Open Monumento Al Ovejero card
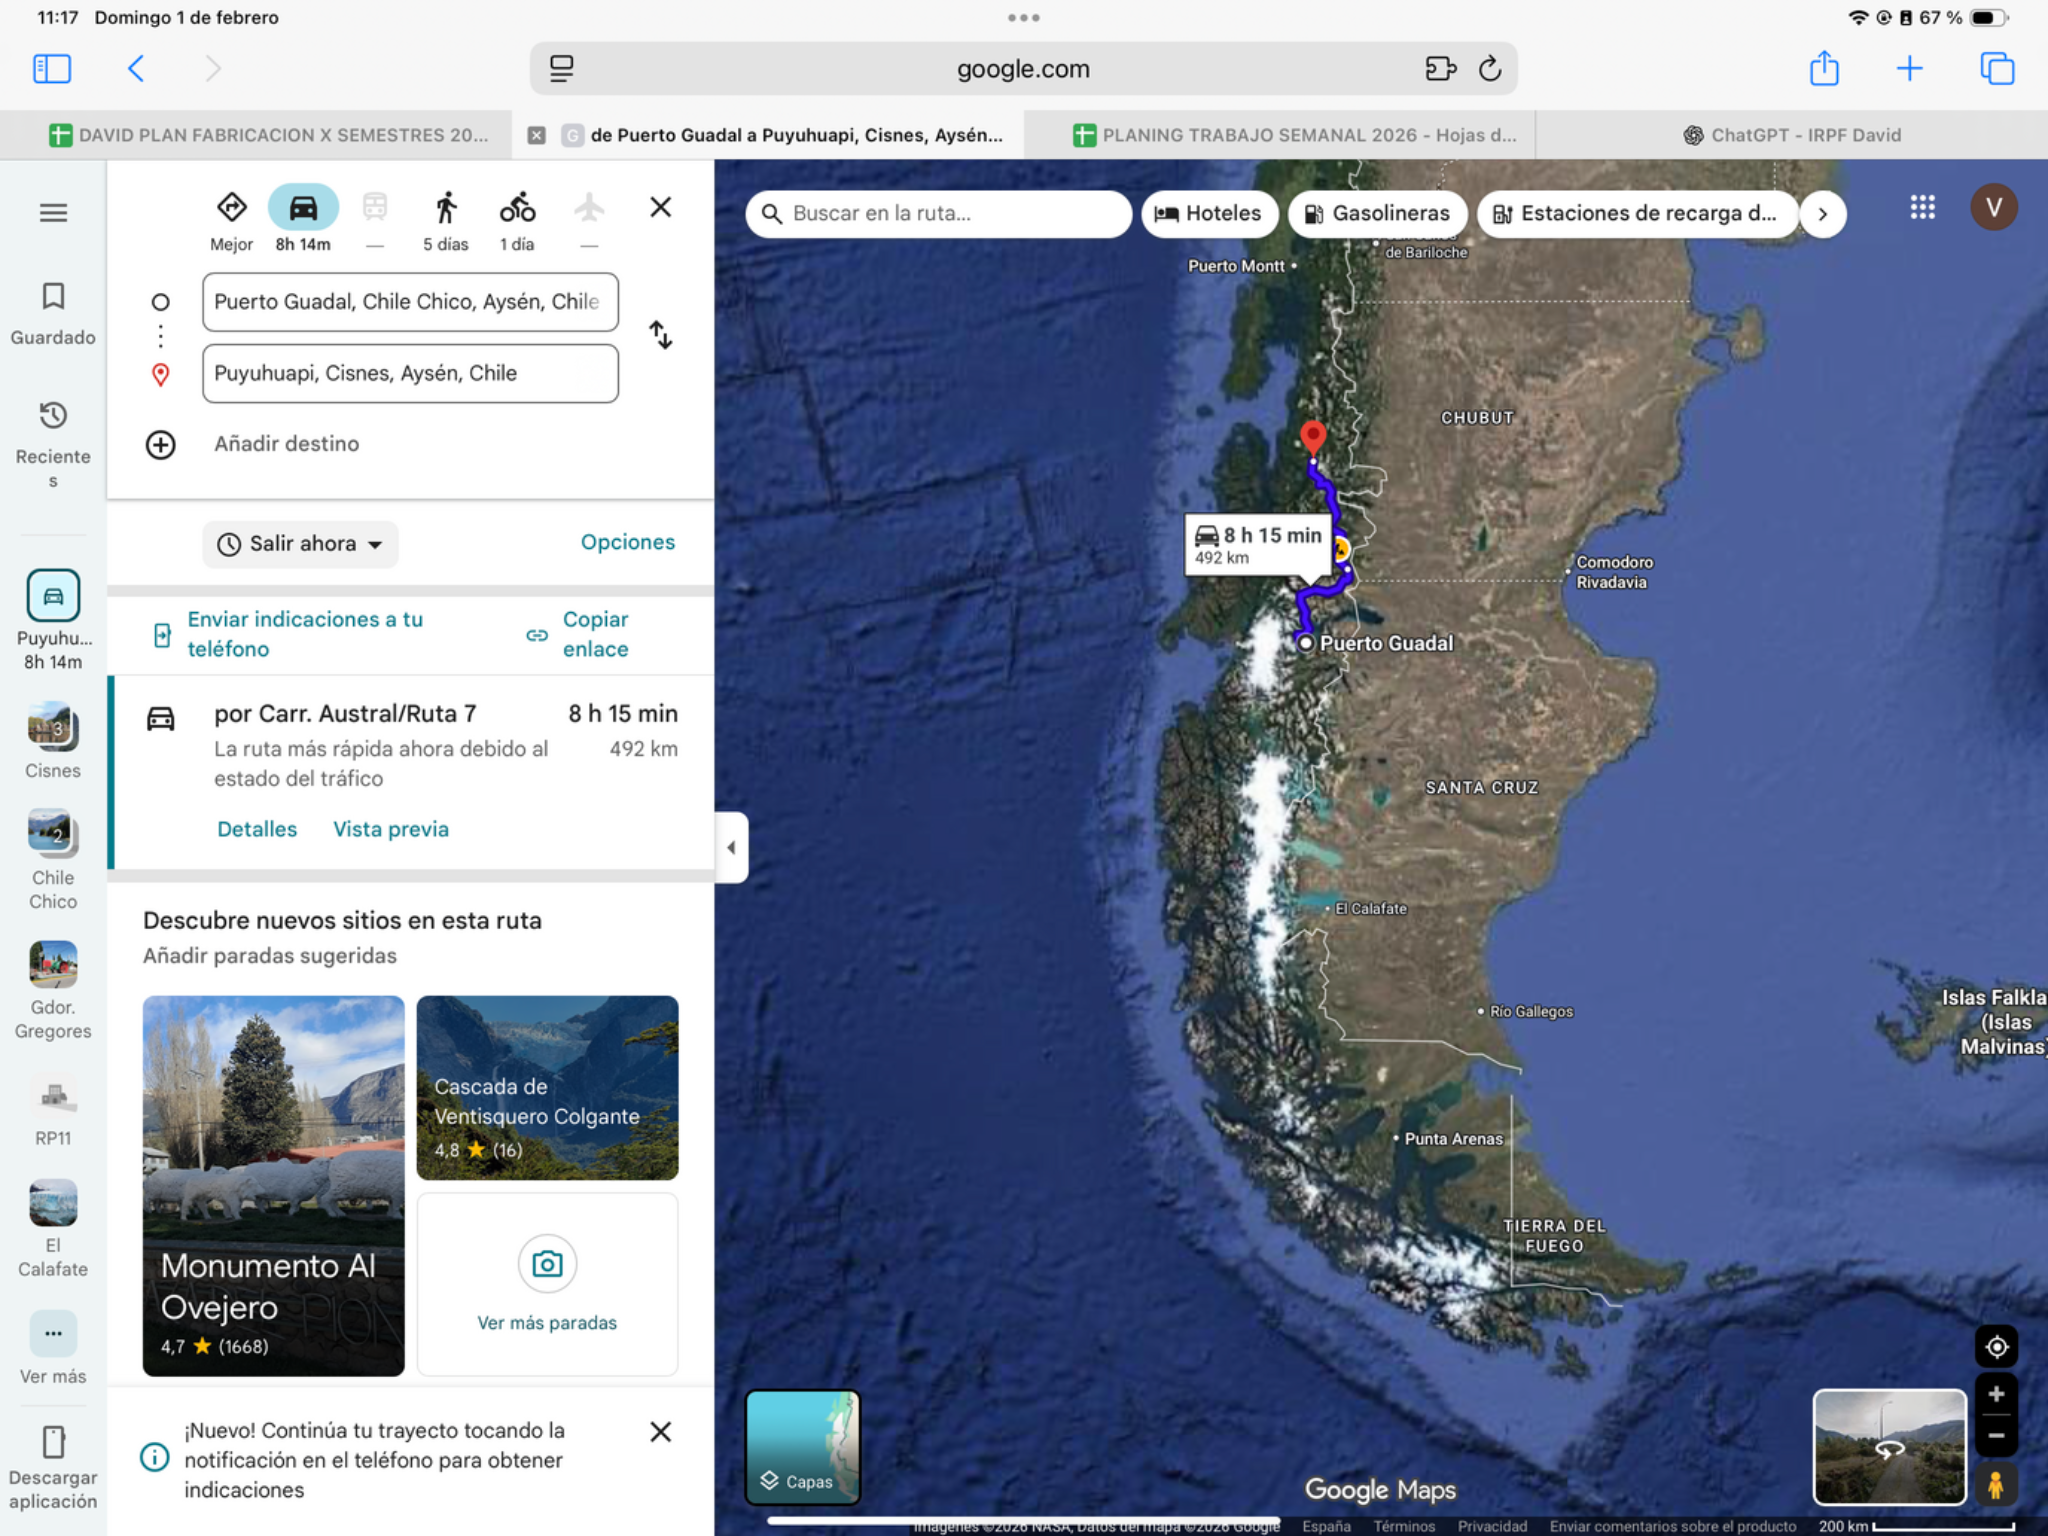 [273, 1186]
